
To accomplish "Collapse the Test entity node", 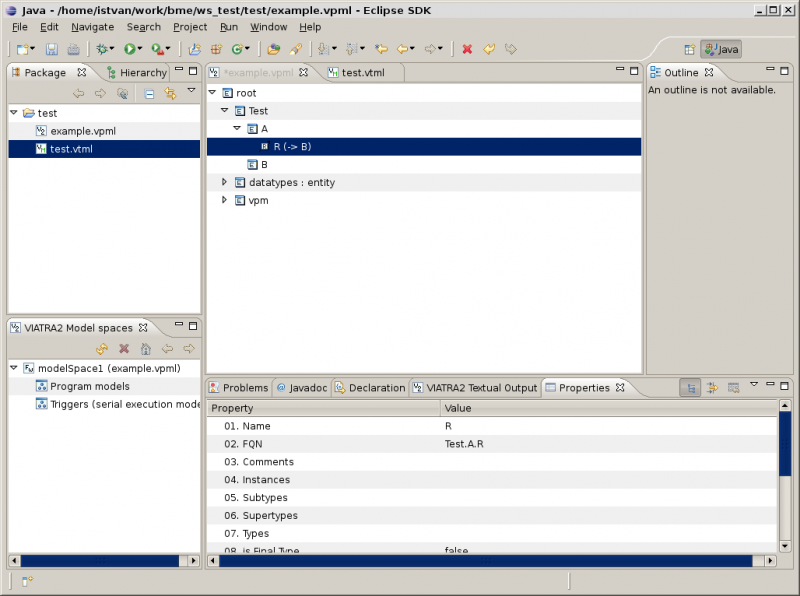I will coord(224,110).
